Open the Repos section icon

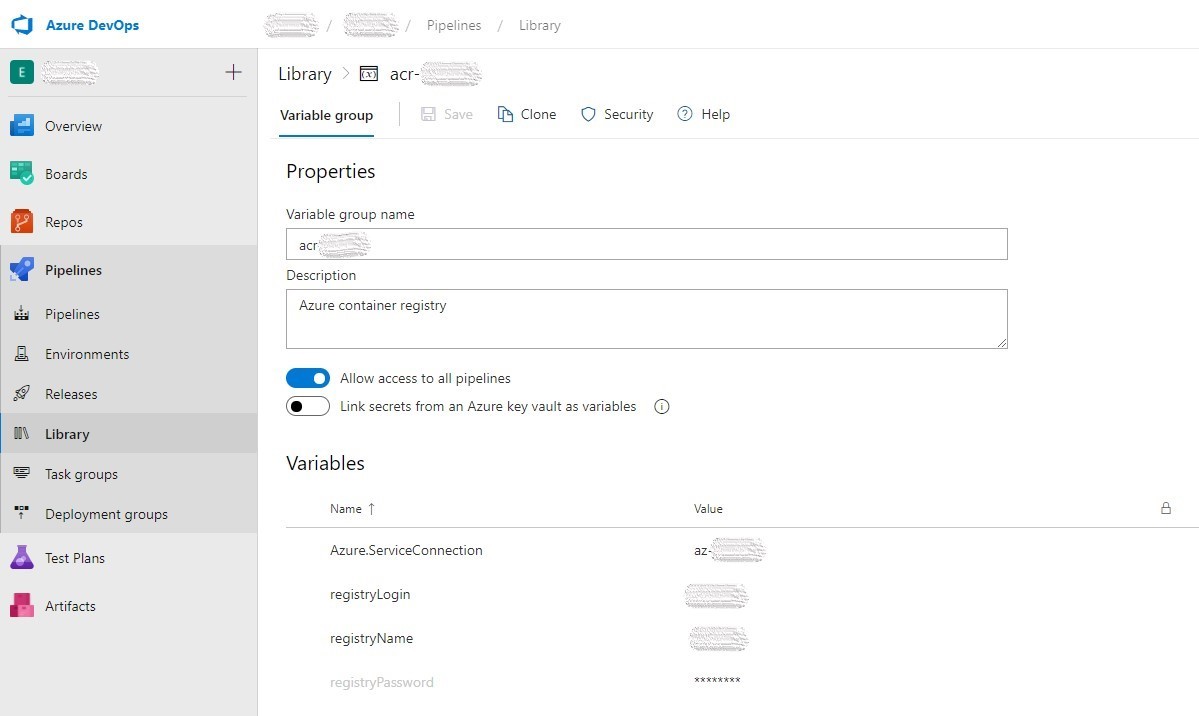pyautogui.click(x=22, y=222)
